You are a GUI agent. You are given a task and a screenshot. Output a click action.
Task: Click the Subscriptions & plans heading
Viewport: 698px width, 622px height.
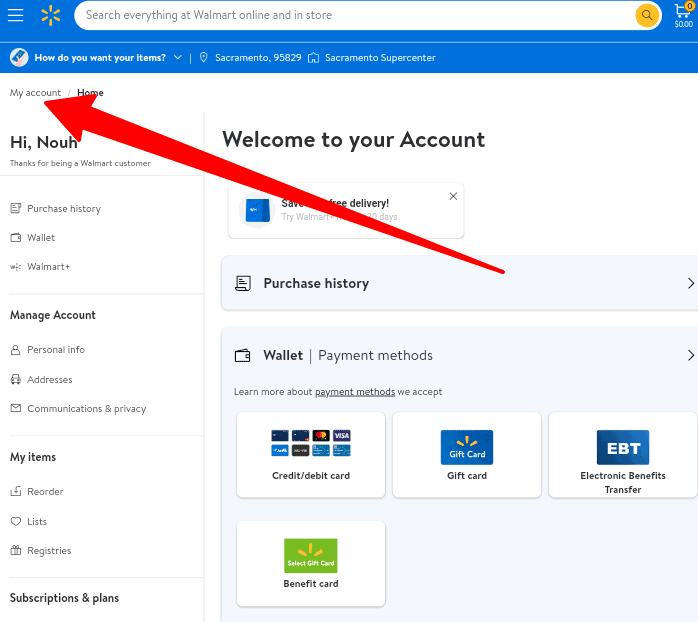(64, 598)
